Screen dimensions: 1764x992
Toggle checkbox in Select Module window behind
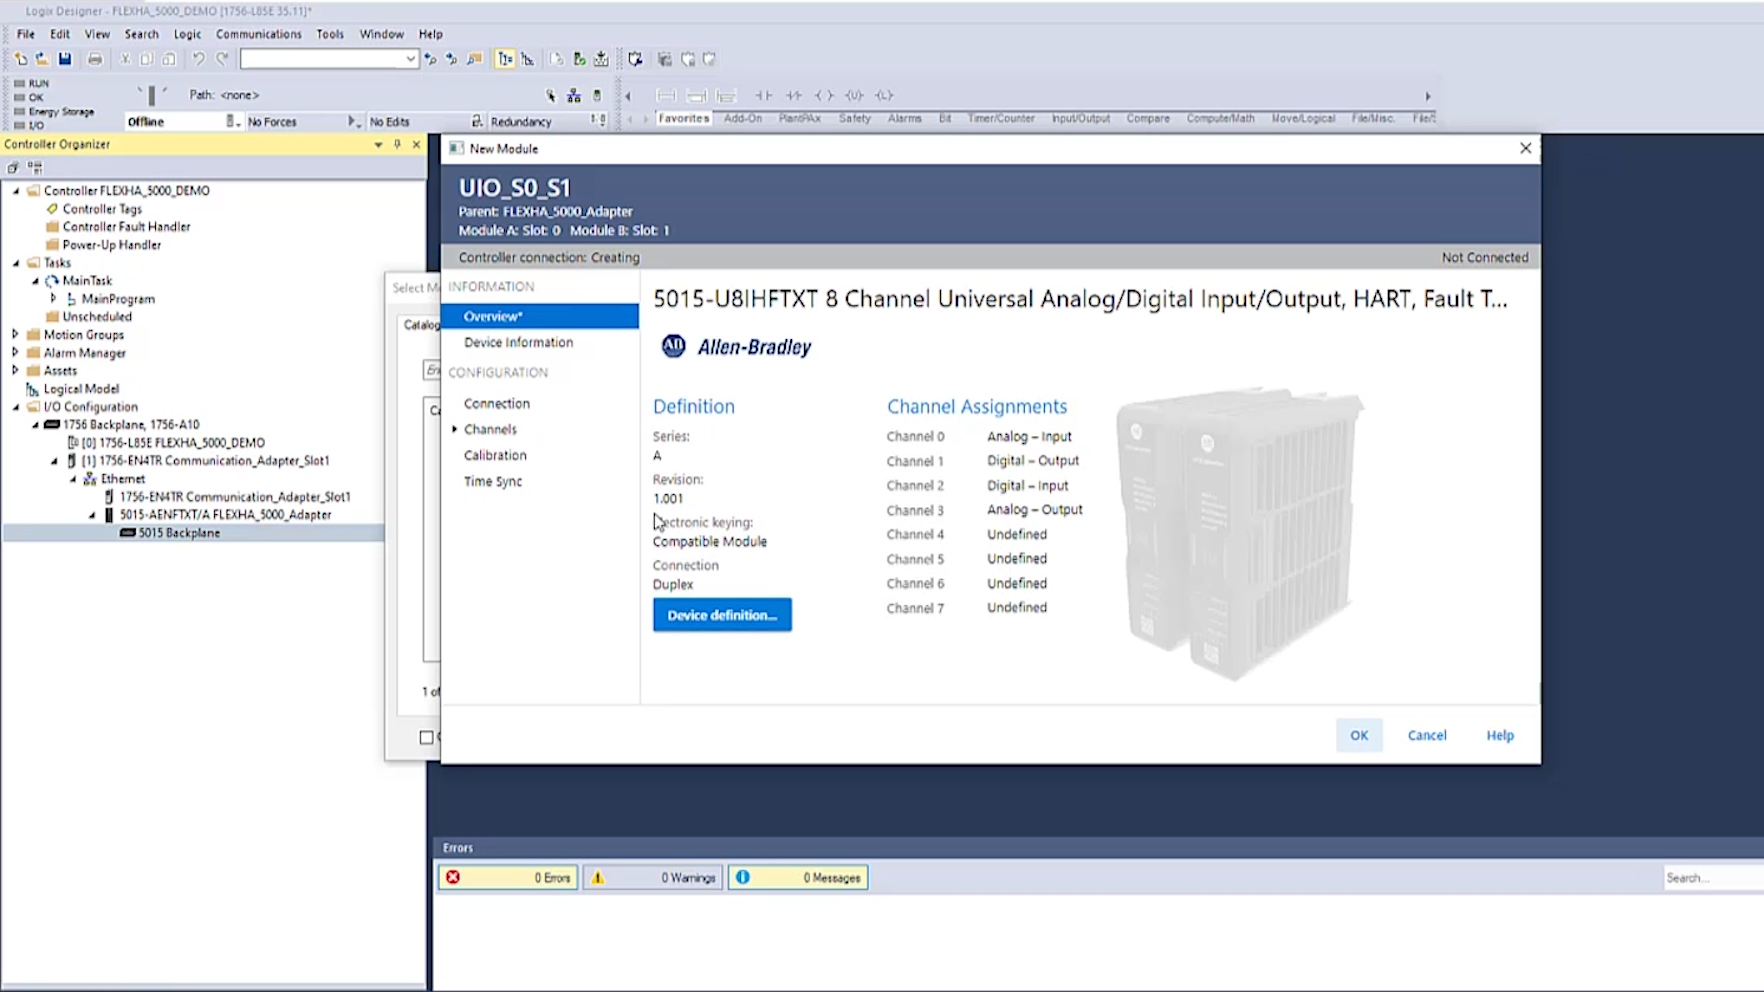[427, 737]
